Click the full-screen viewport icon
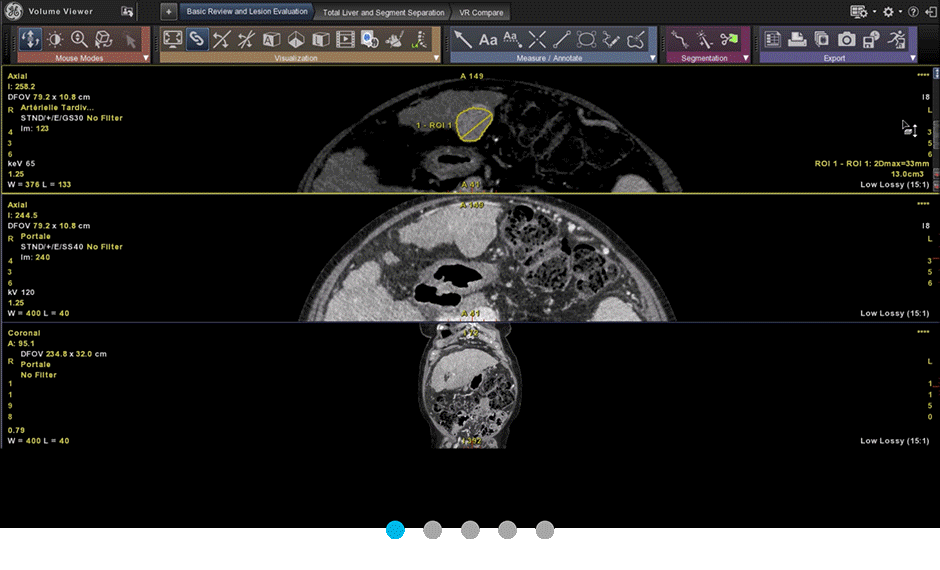The height and width of the screenshot is (570, 940). 173,40
